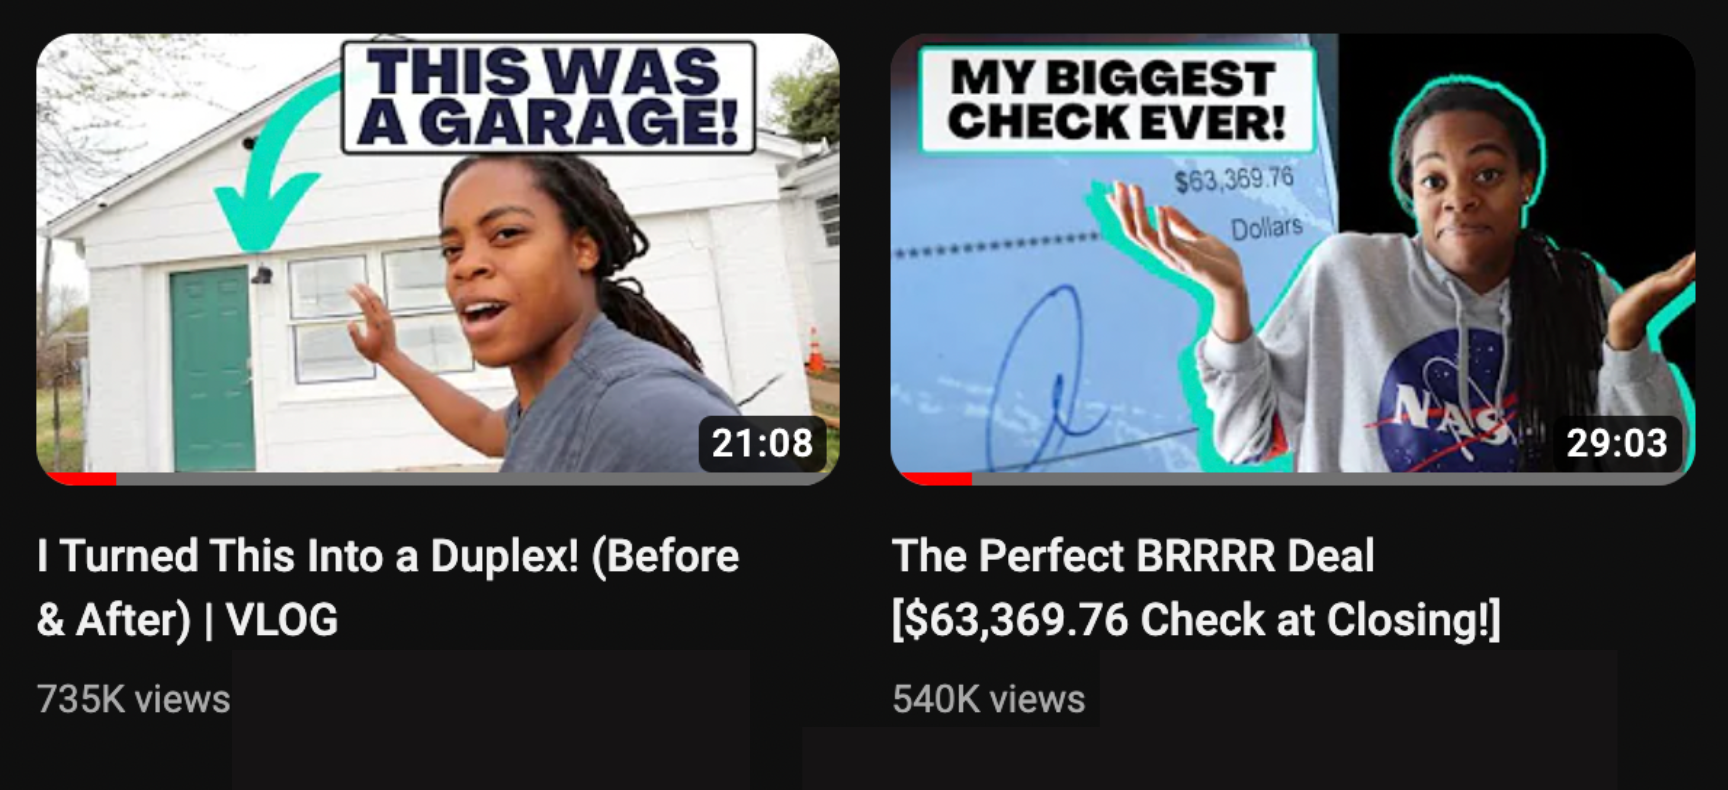Click the 29:03 duration badge

1617,442
